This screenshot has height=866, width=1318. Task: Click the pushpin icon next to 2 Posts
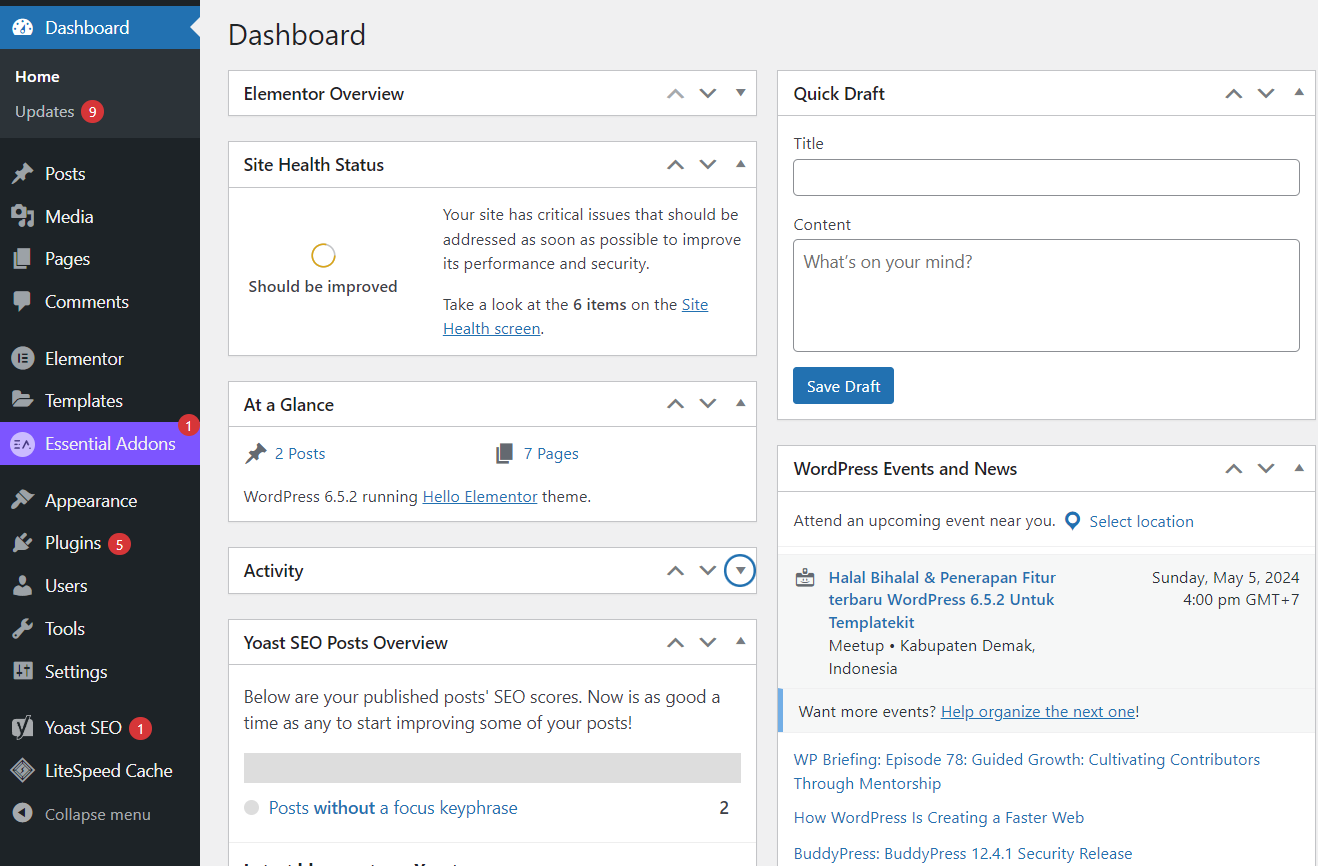click(x=256, y=454)
